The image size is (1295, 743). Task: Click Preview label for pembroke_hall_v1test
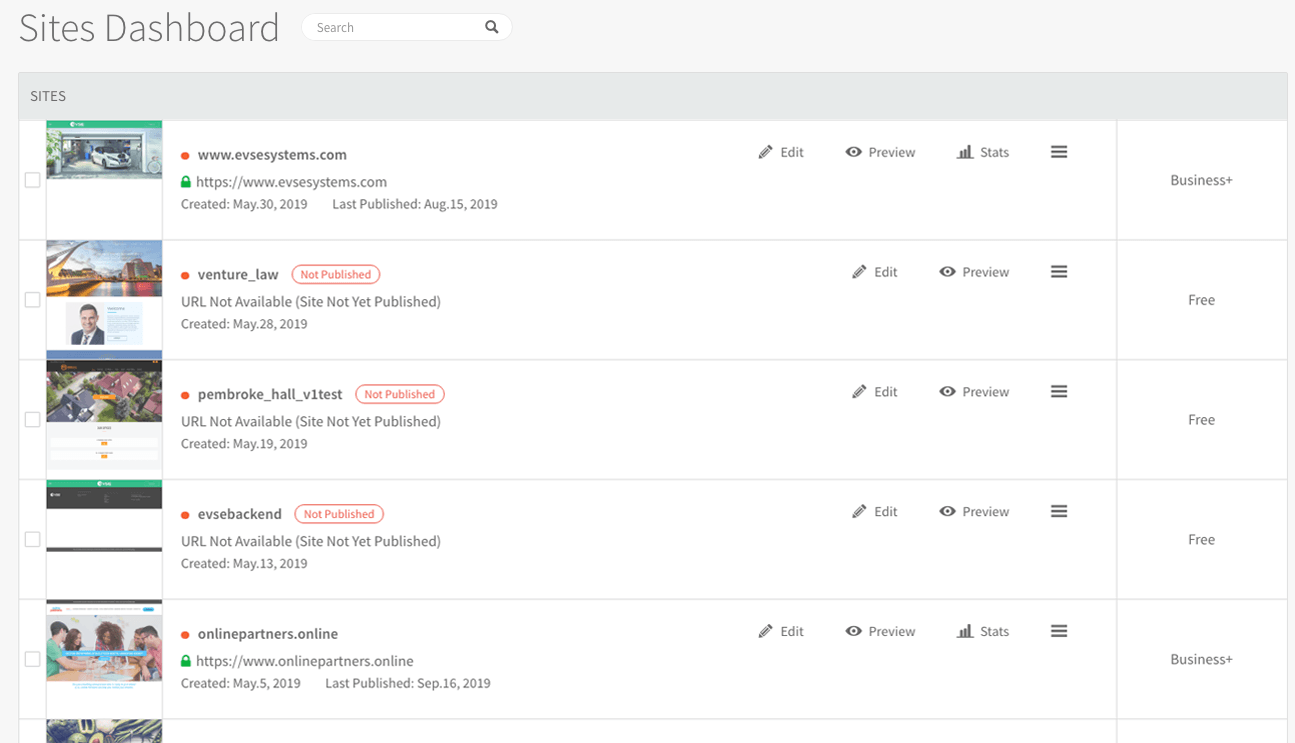(986, 392)
